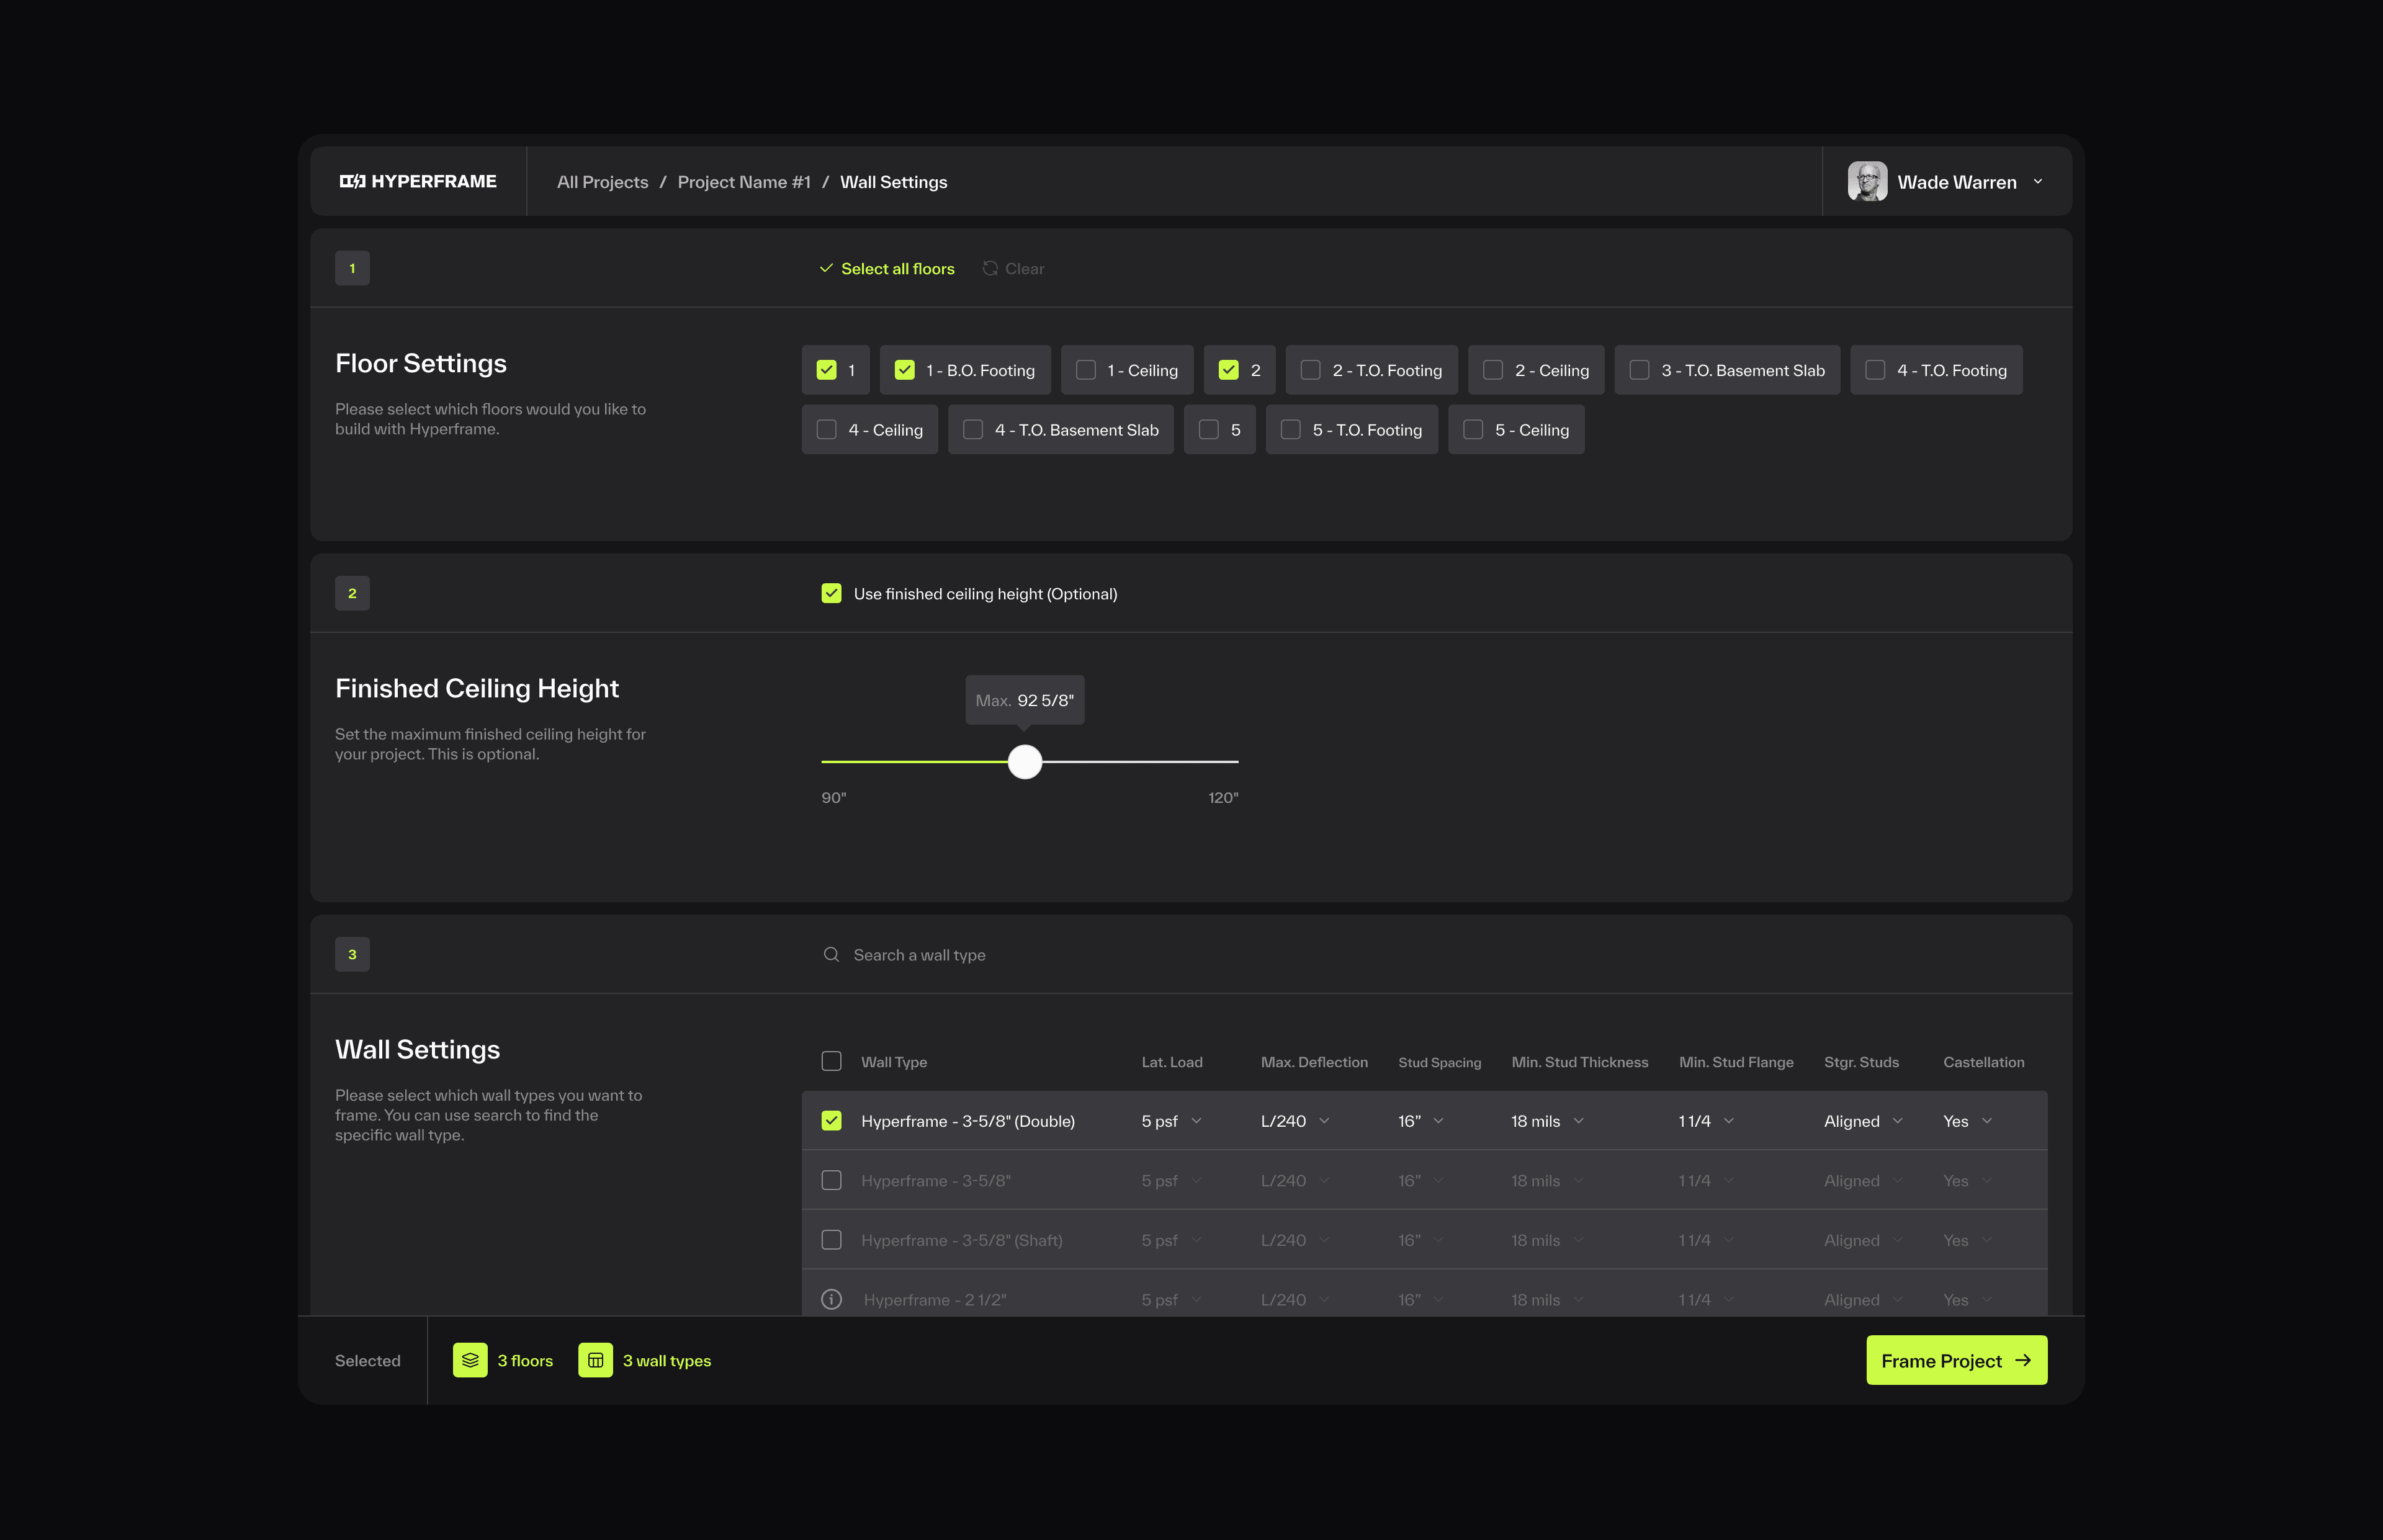Uncheck floor 1 checkbox
The image size is (2383, 1540).
[x=826, y=370]
